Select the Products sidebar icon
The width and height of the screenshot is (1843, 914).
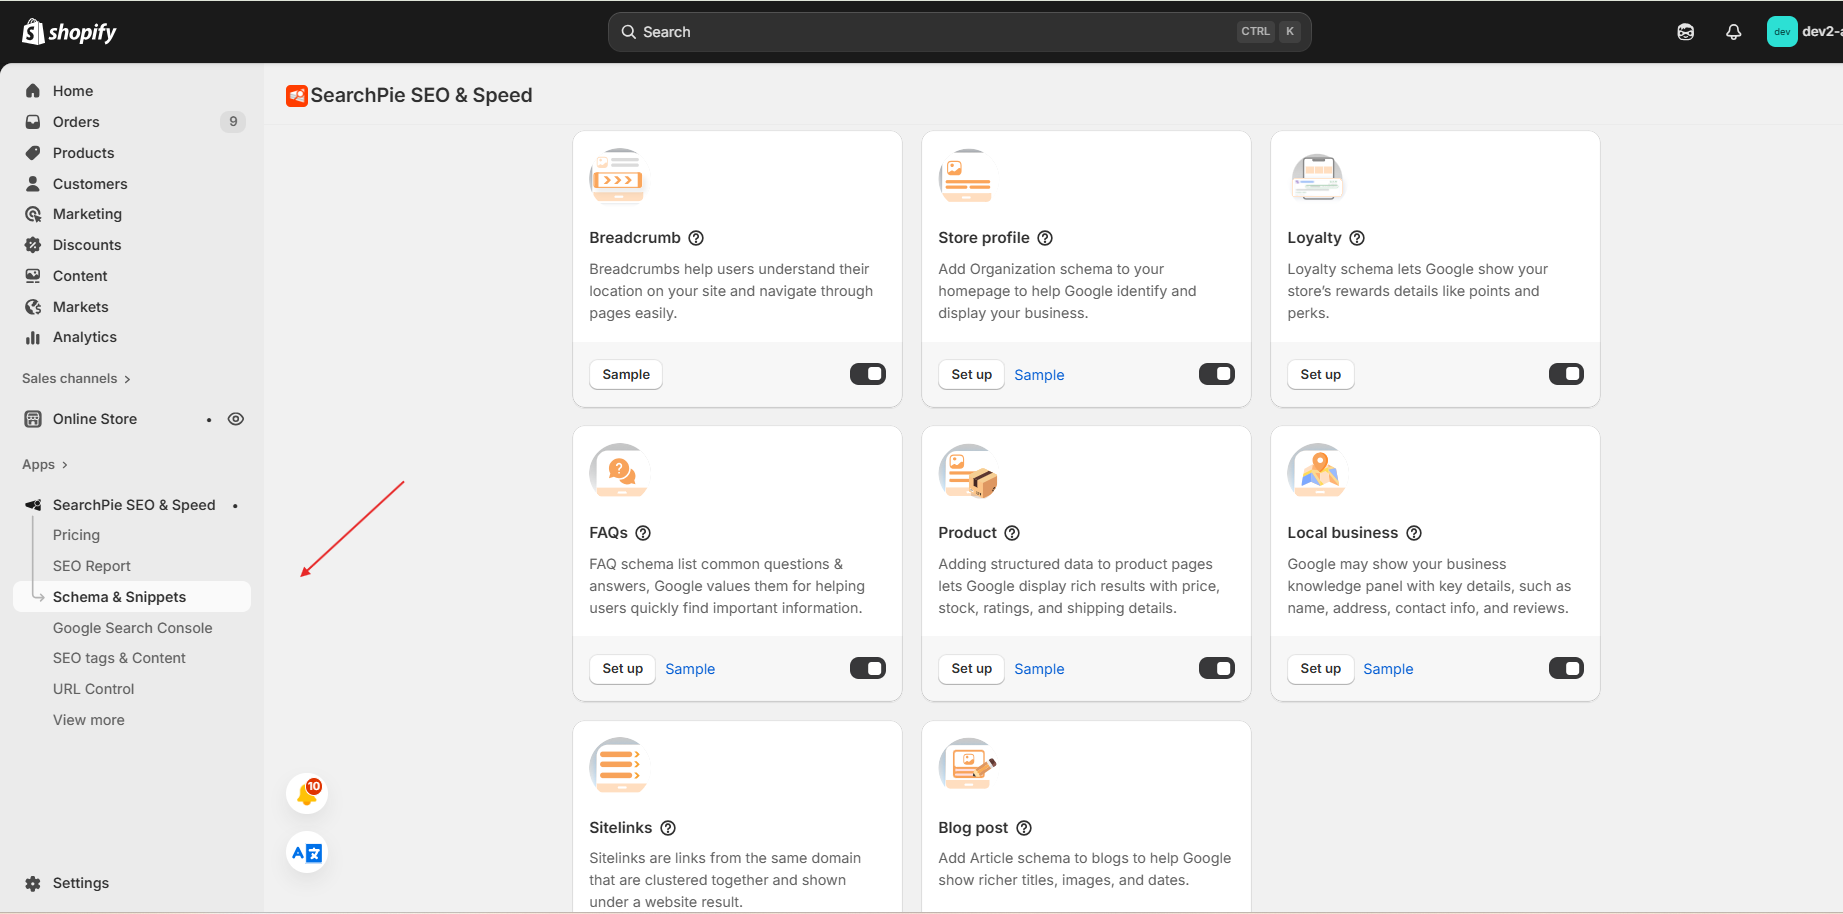(x=34, y=152)
